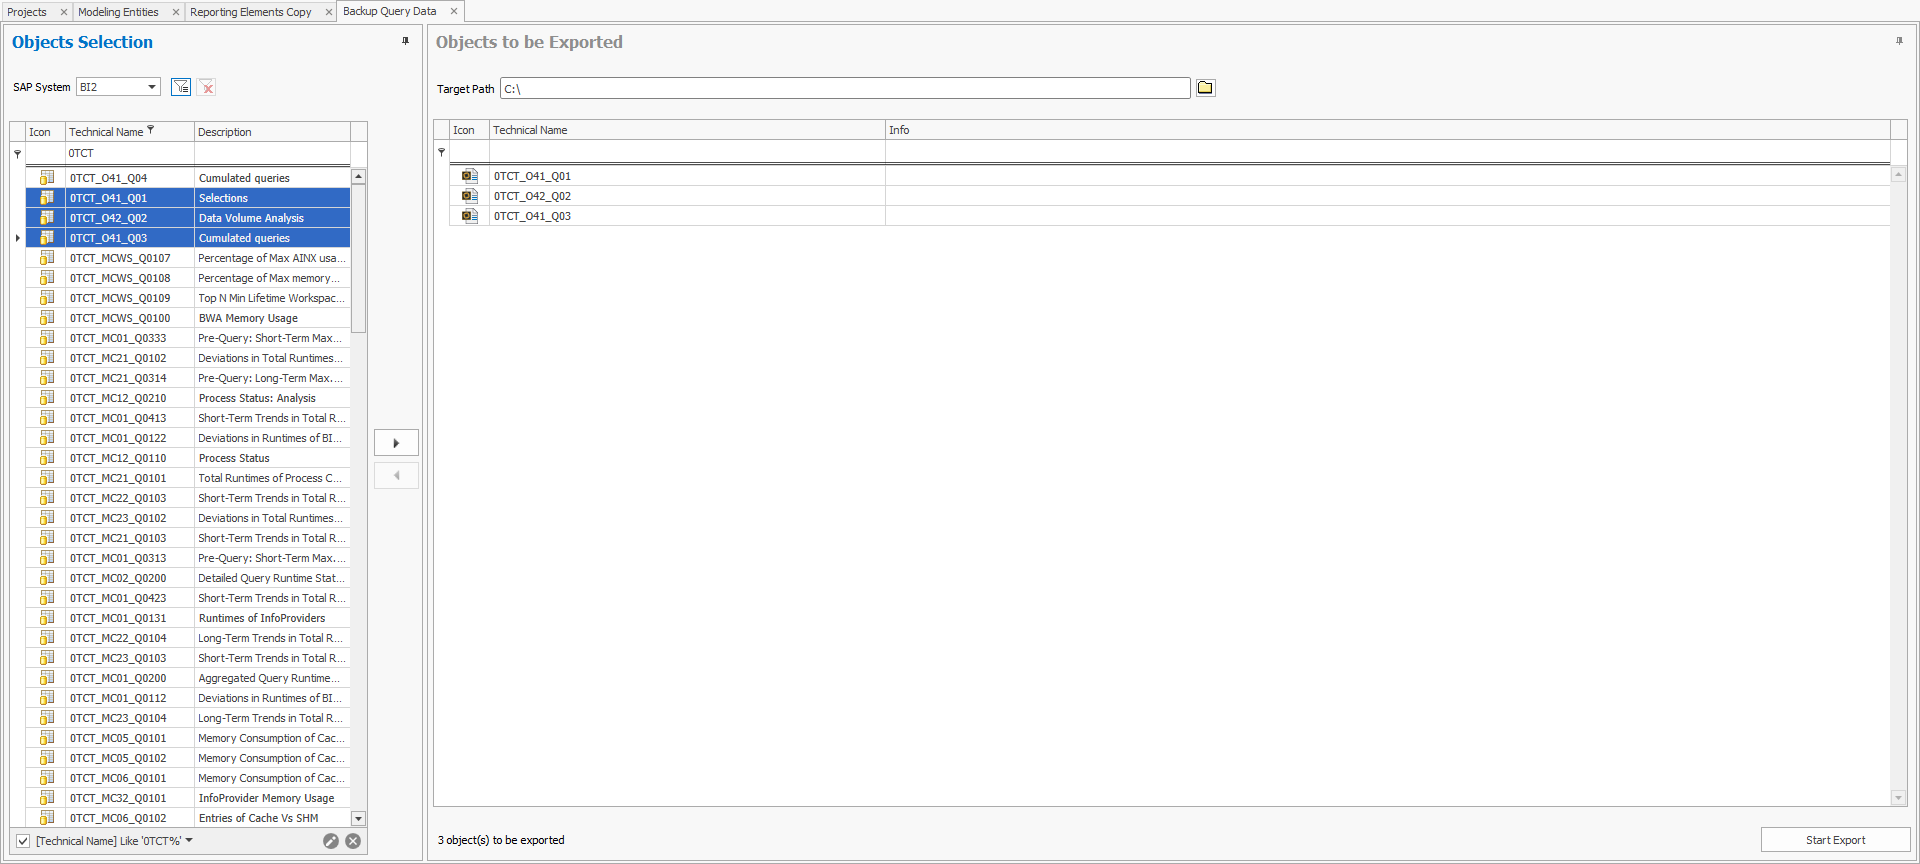Click the clear filter icon with red X
Screen dimensions: 1920x864
point(207,87)
